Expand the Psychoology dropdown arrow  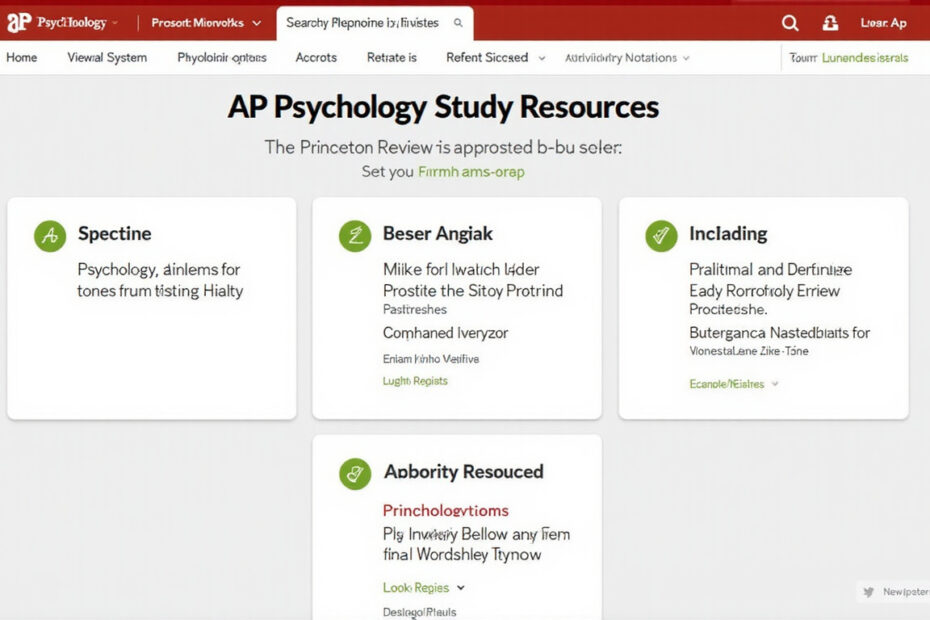point(115,23)
